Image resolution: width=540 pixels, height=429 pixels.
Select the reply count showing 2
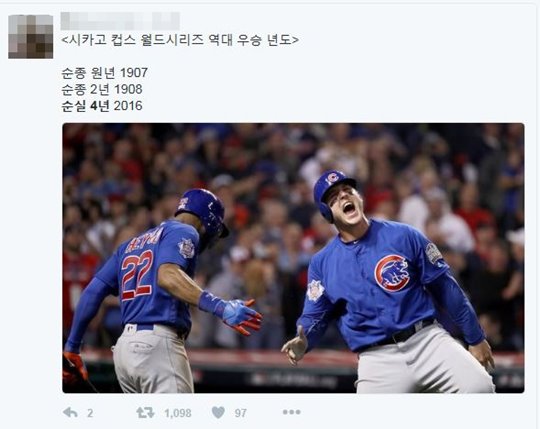pyautogui.click(x=90, y=413)
